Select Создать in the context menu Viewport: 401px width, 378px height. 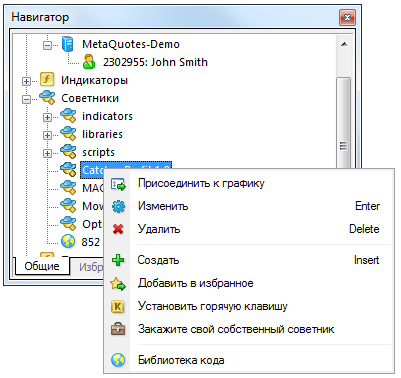point(249,260)
